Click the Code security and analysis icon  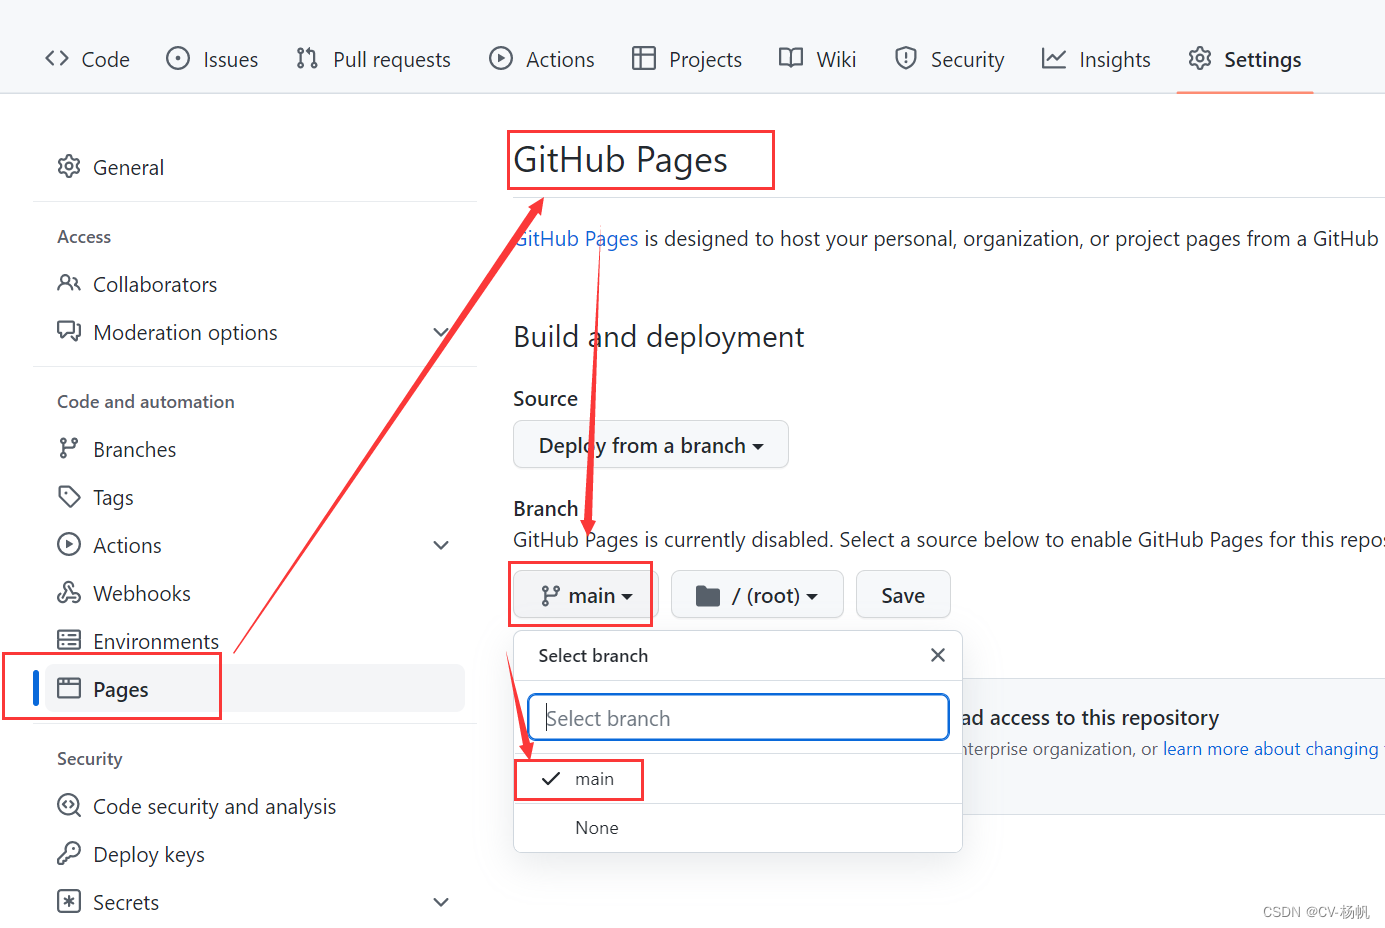(x=69, y=805)
